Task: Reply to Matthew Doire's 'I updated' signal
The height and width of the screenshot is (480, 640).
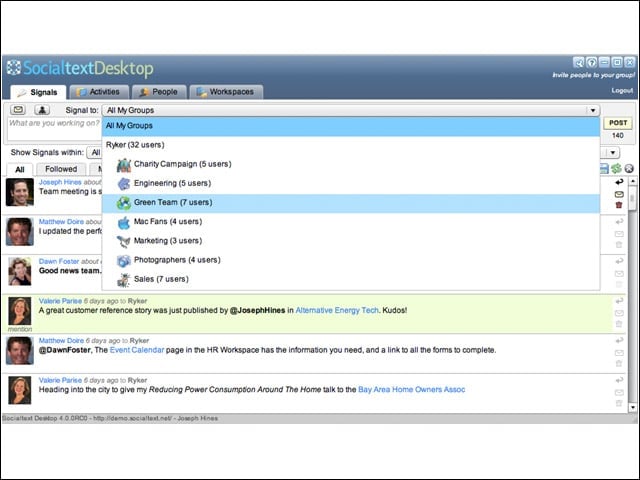Action: [x=619, y=222]
